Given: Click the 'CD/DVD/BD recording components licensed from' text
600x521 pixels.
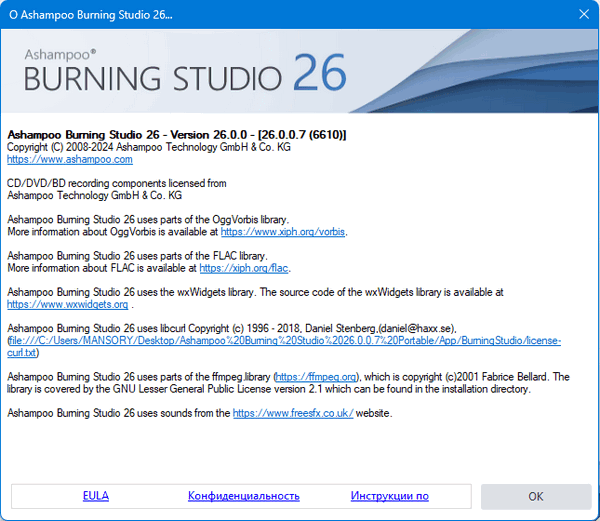Looking at the screenshot, I should tap(117, 184).
